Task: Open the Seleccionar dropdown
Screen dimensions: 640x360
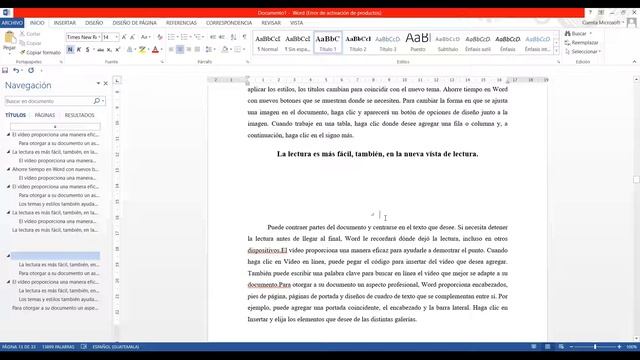Action: tap(583, 52)
